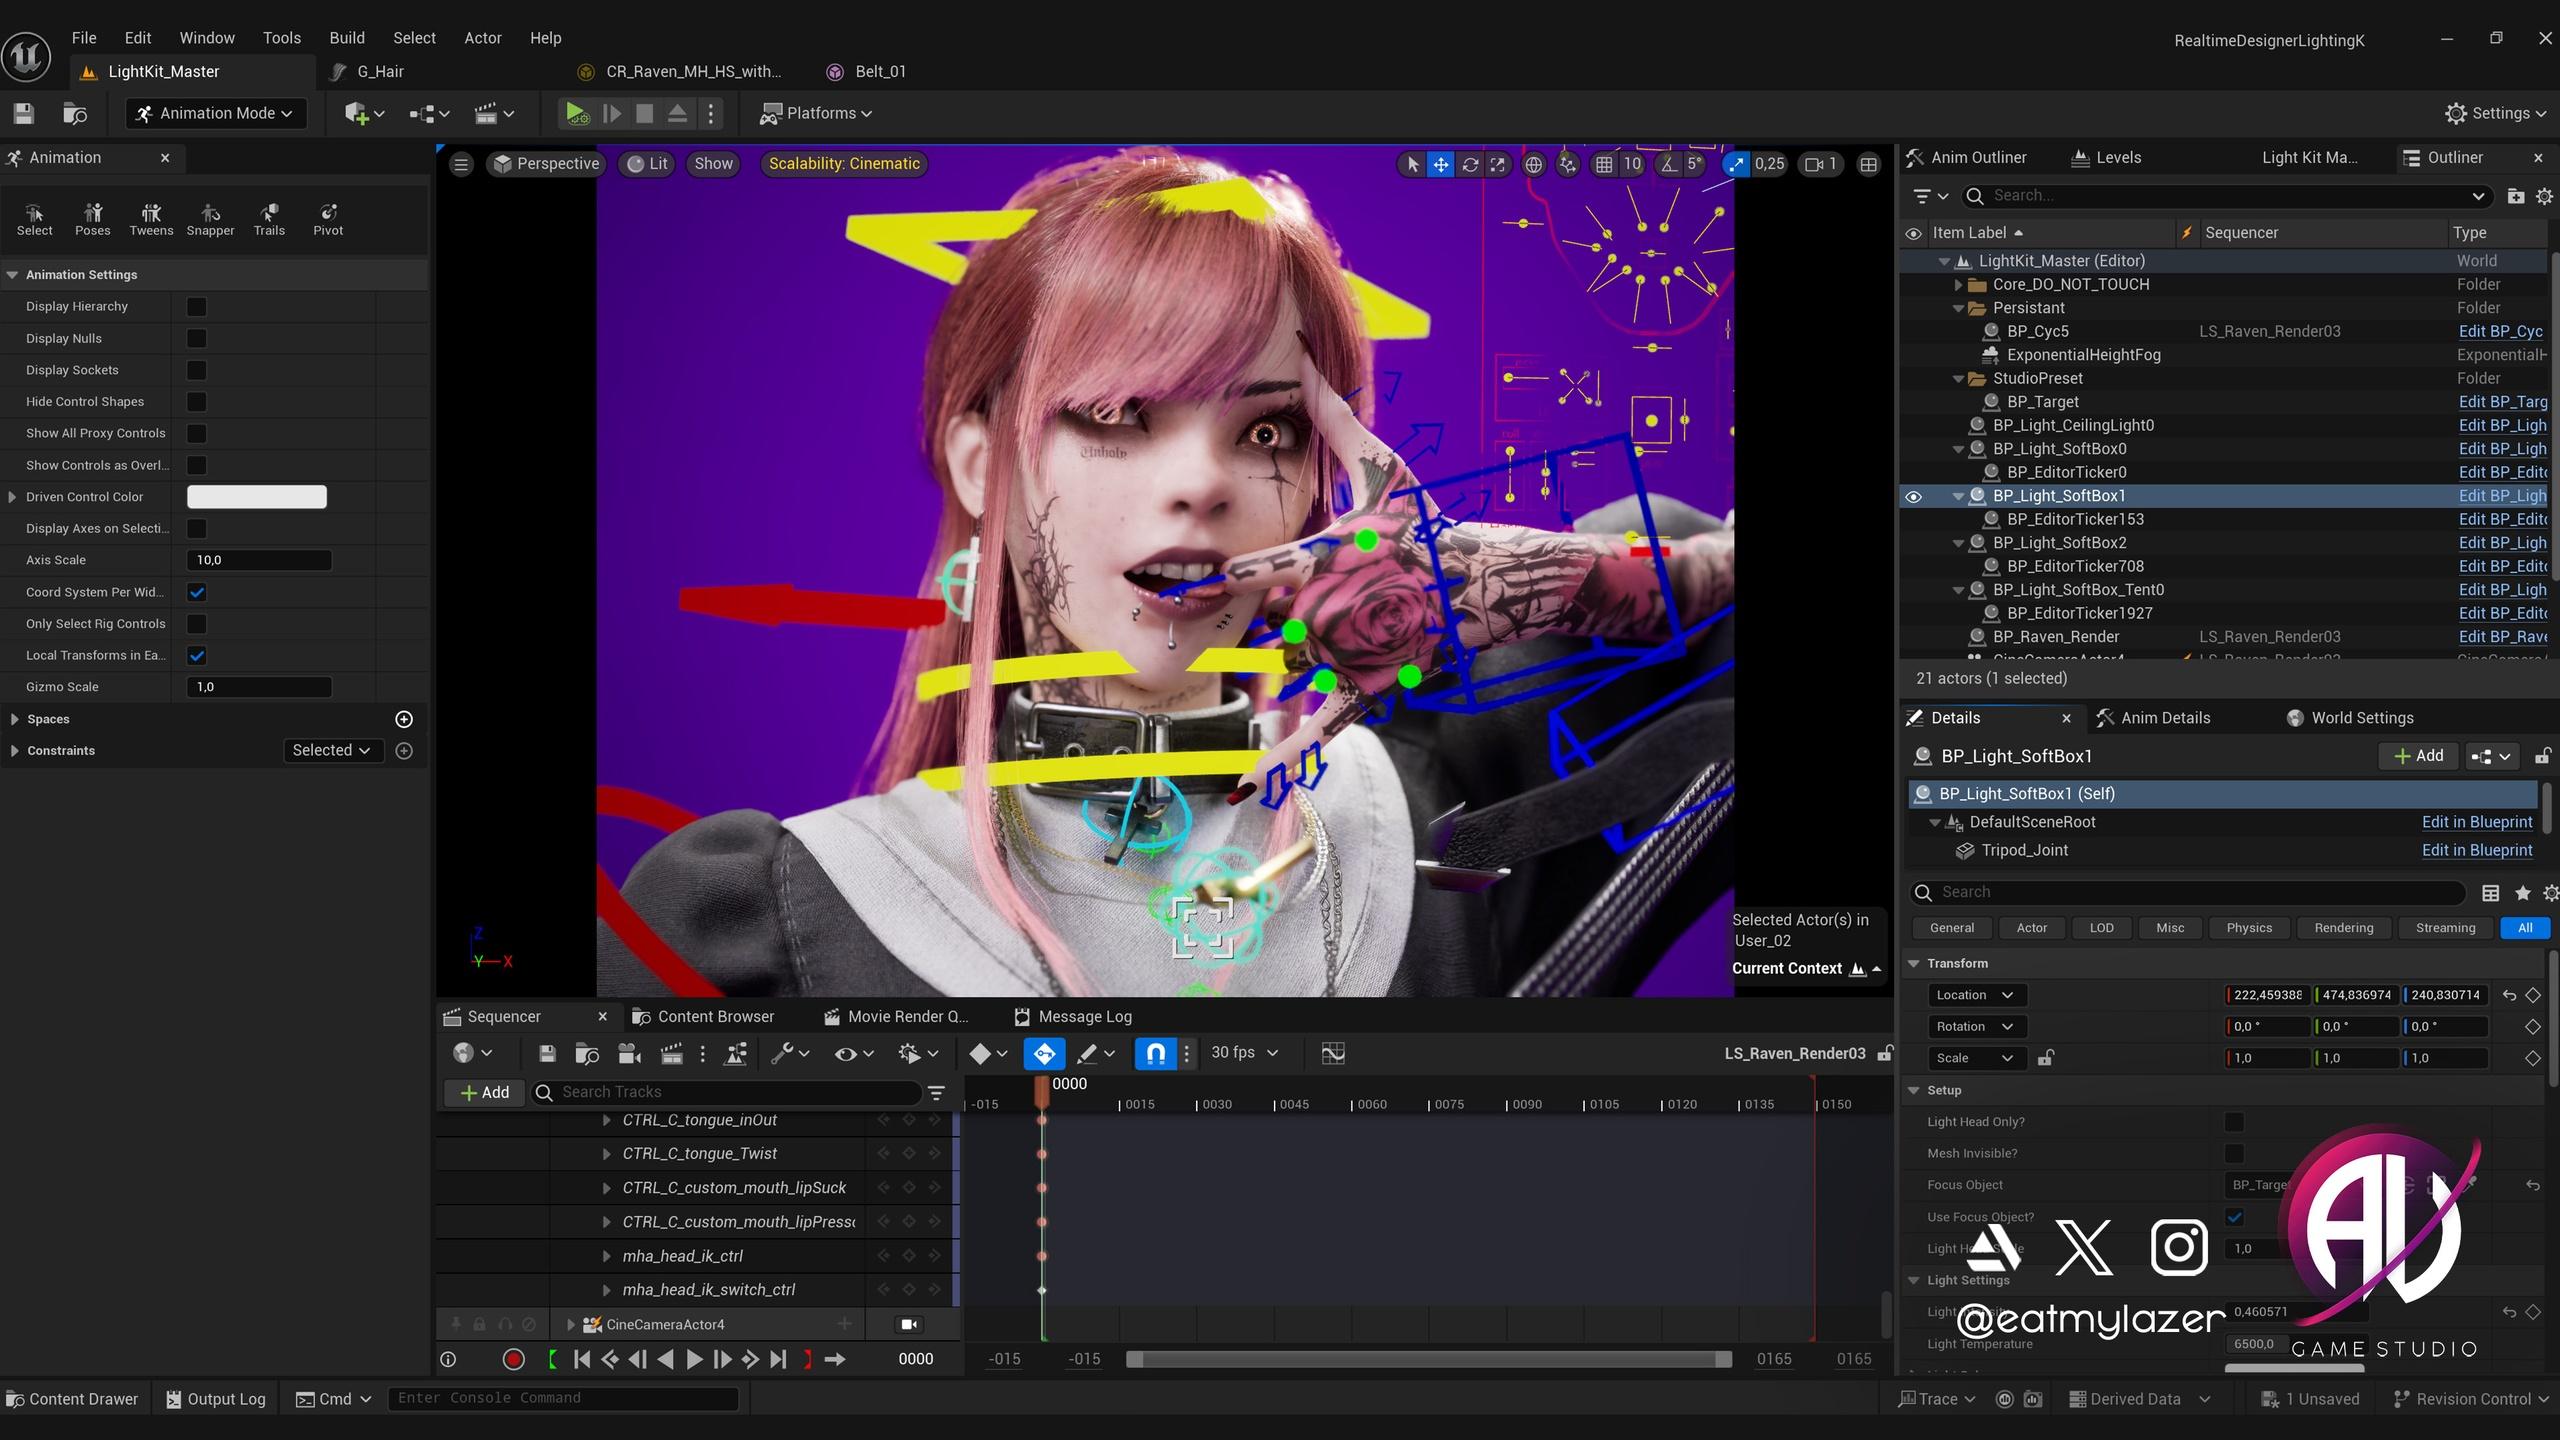The width and height of the screenshot is (2560, 1440).
Task: Open the 30 fps frame rate dropdown
Action: click(1244, 1053)
